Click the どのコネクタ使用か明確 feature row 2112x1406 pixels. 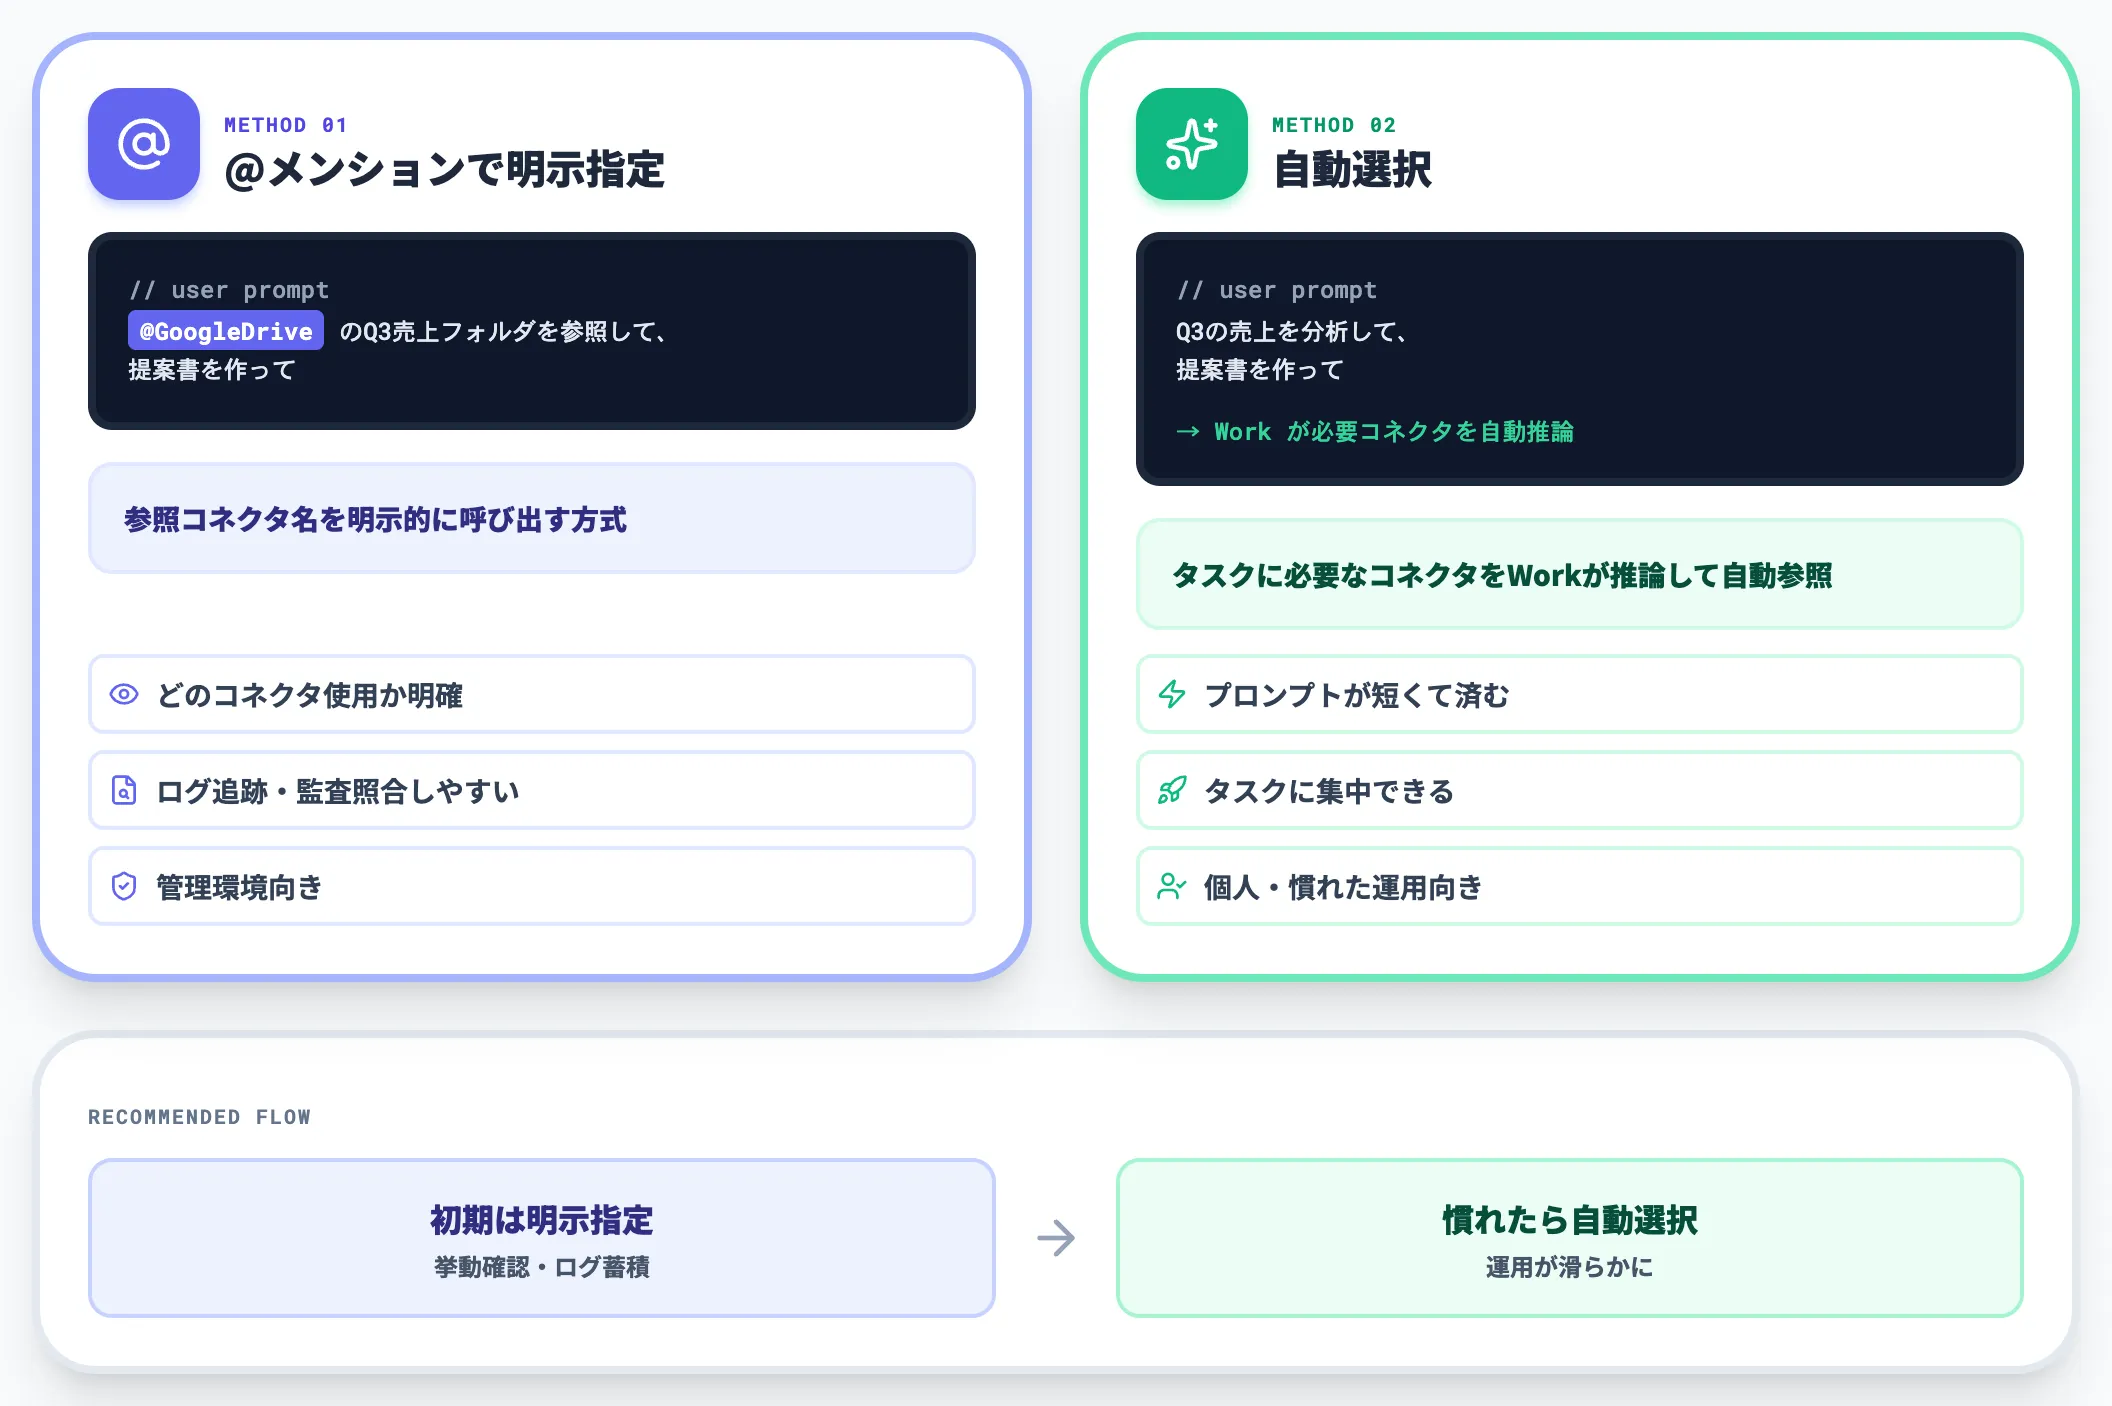[x=532, y=694]
